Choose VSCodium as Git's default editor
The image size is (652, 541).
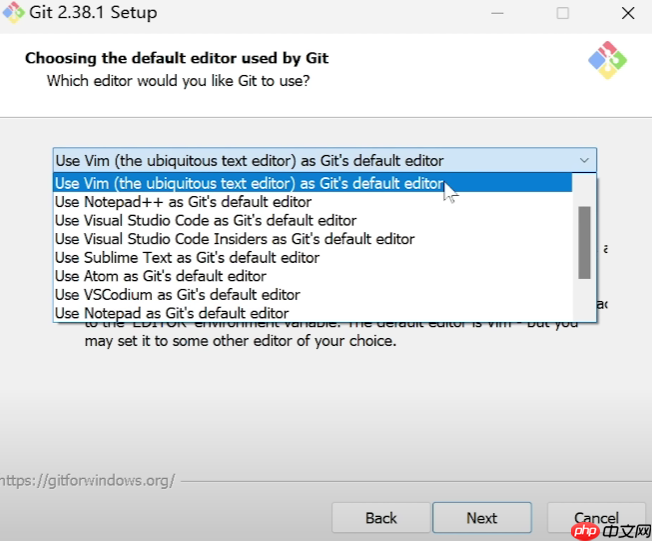(313, 295)
